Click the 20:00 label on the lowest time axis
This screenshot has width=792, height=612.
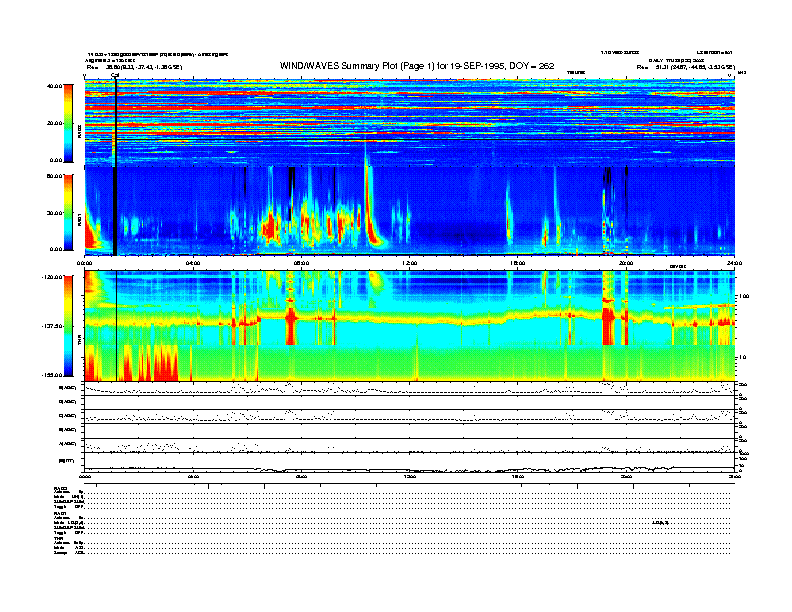tap(626, 477)
